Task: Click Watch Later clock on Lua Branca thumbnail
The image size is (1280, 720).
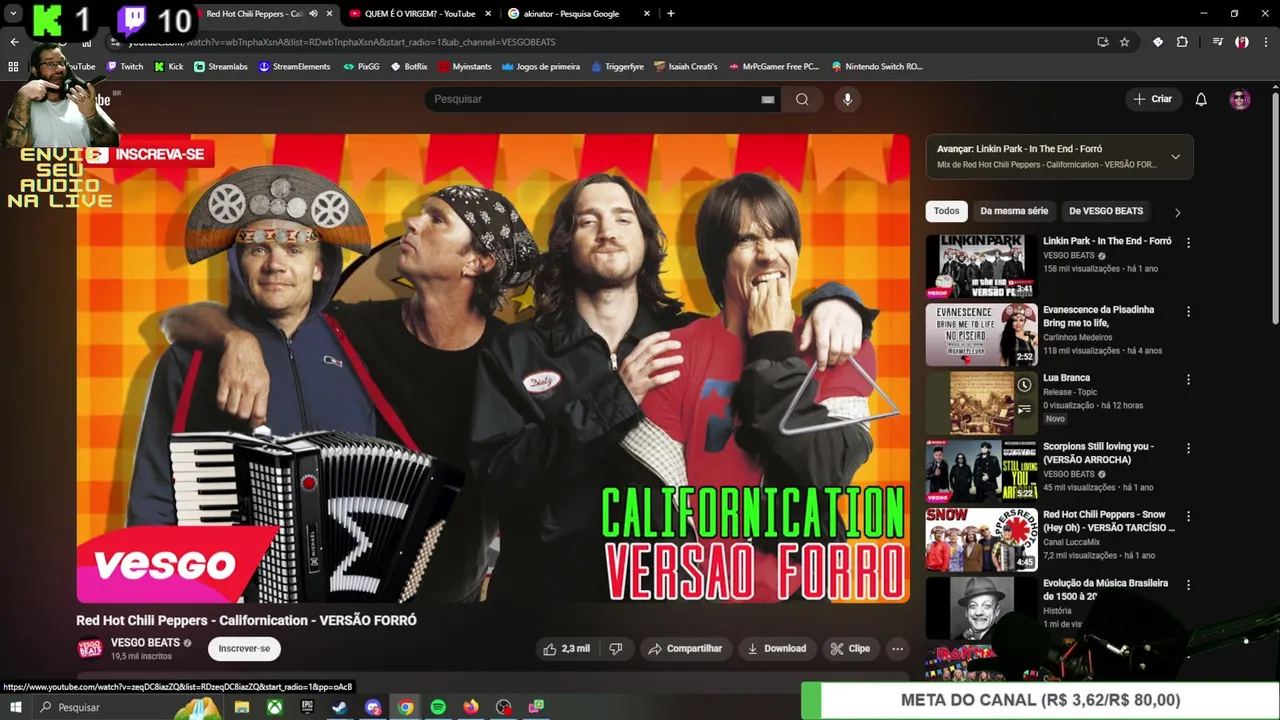Action: pos(1024,385)
